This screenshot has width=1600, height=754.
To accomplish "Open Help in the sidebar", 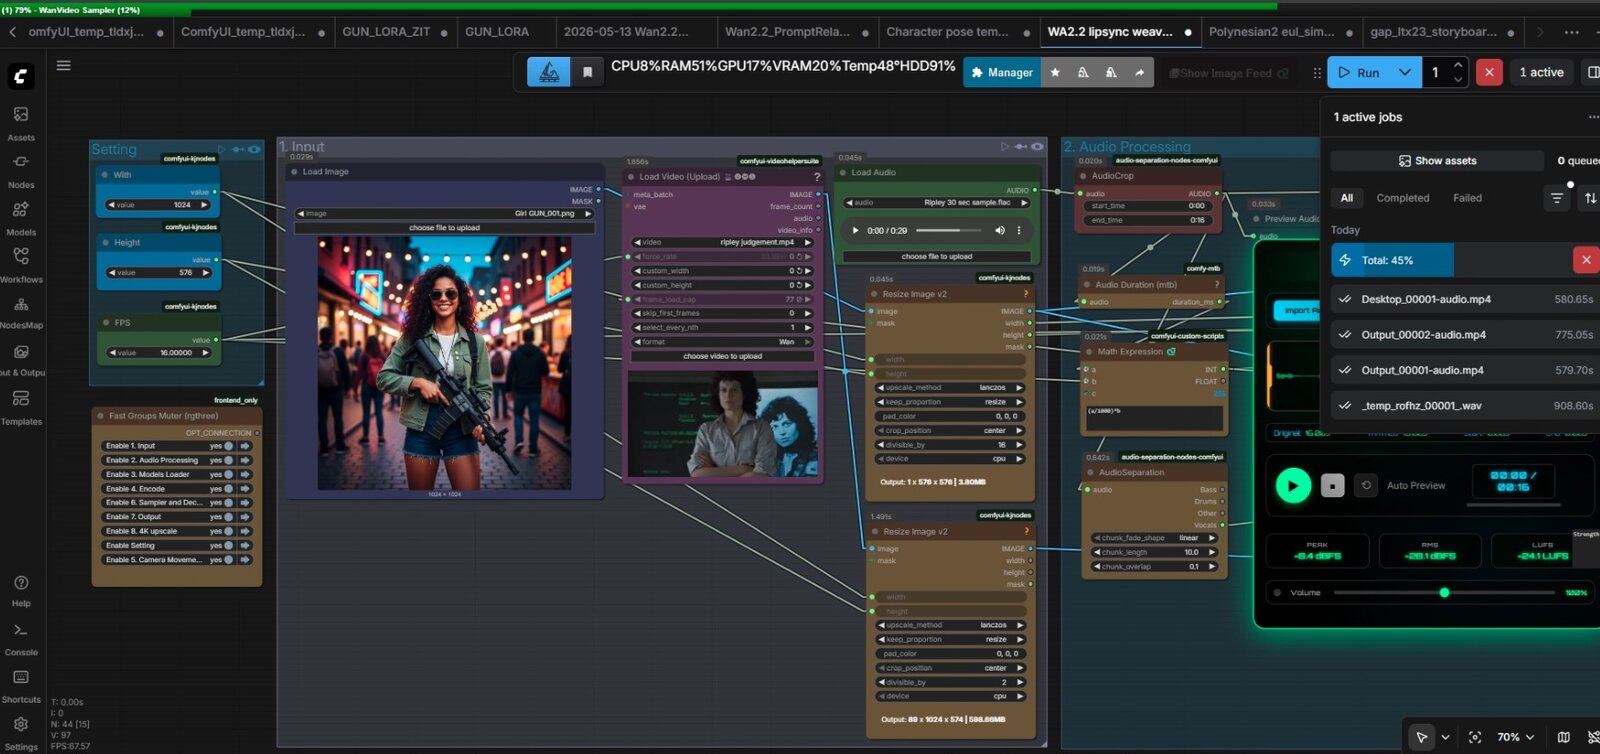I will point(21,590).
